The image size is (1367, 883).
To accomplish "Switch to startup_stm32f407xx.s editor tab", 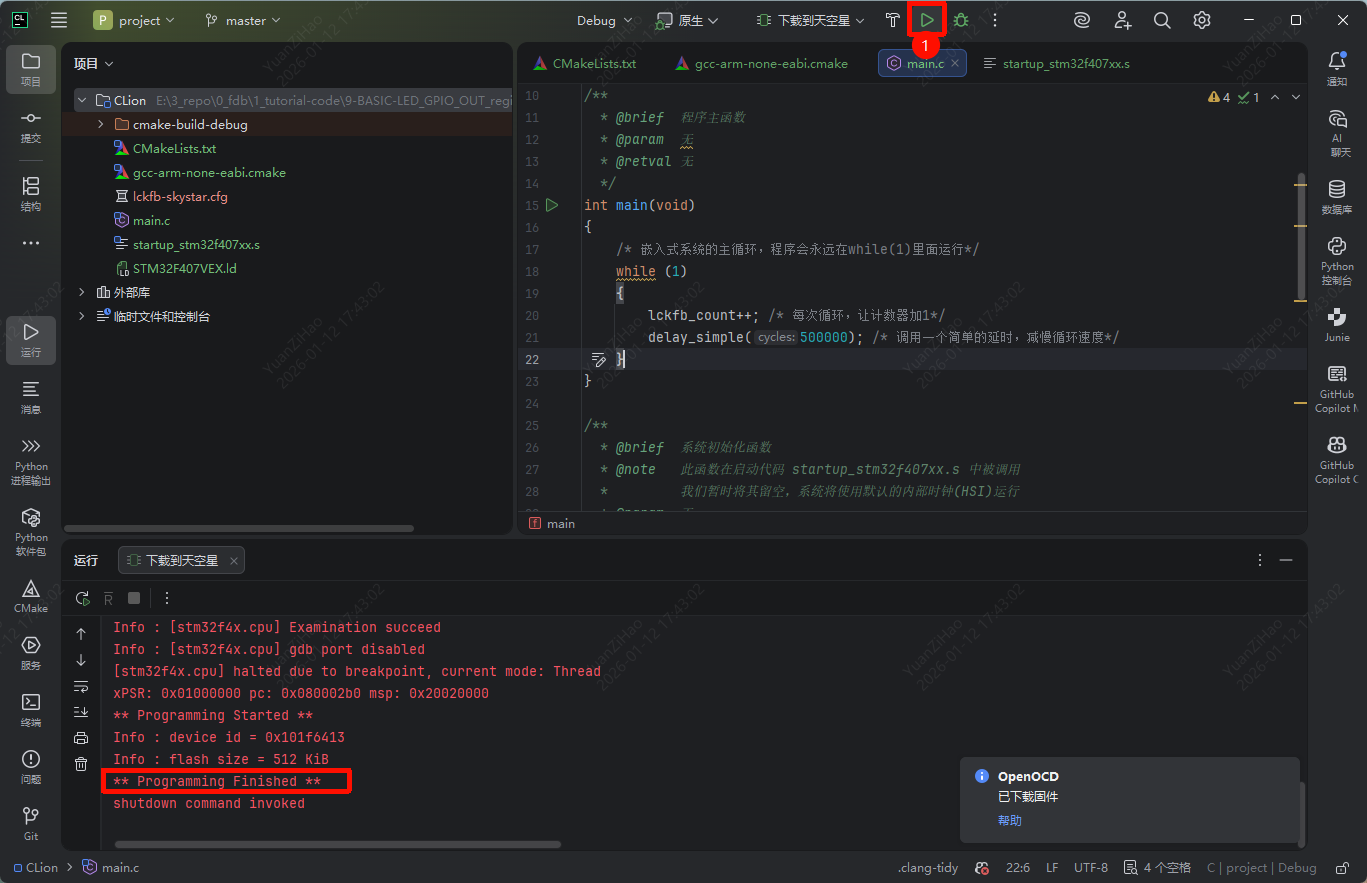I will pyautogui.click(x=1065, y=64).
